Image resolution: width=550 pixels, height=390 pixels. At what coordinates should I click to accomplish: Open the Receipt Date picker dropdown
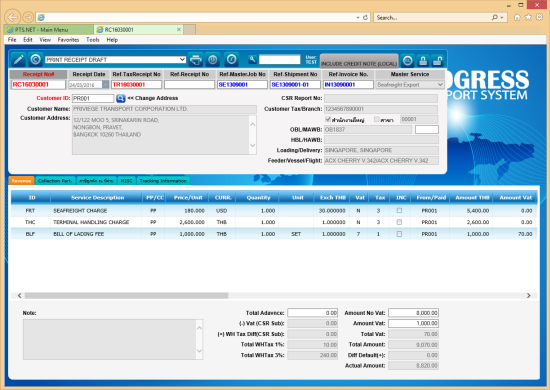106,85
